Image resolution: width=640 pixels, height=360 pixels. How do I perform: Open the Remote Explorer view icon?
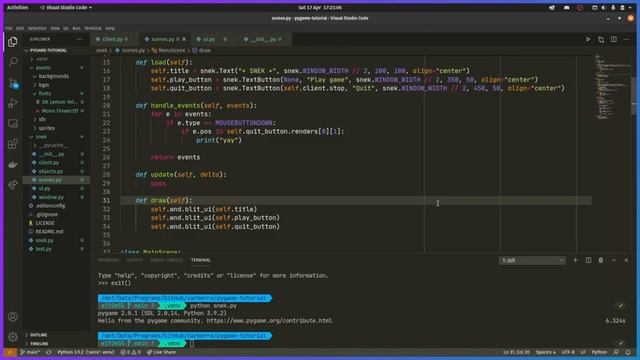(13, 123)
